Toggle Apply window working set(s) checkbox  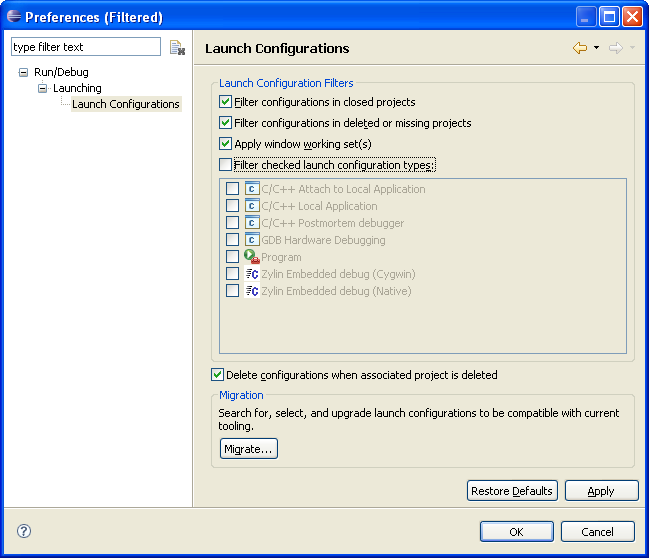point(225,144)
